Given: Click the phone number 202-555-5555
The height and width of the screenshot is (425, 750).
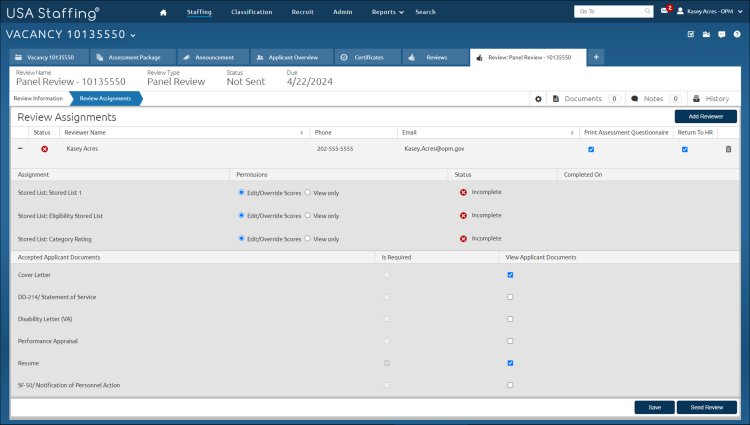Looking at the screenshot, I should point(335,149).
